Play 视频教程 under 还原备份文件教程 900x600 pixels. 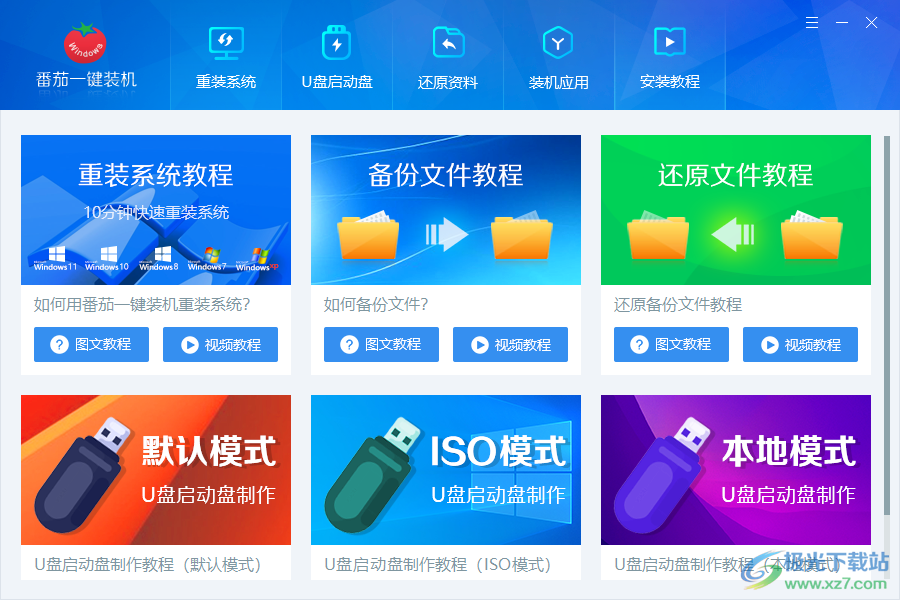pyautogui.click(x=800, y=344)
